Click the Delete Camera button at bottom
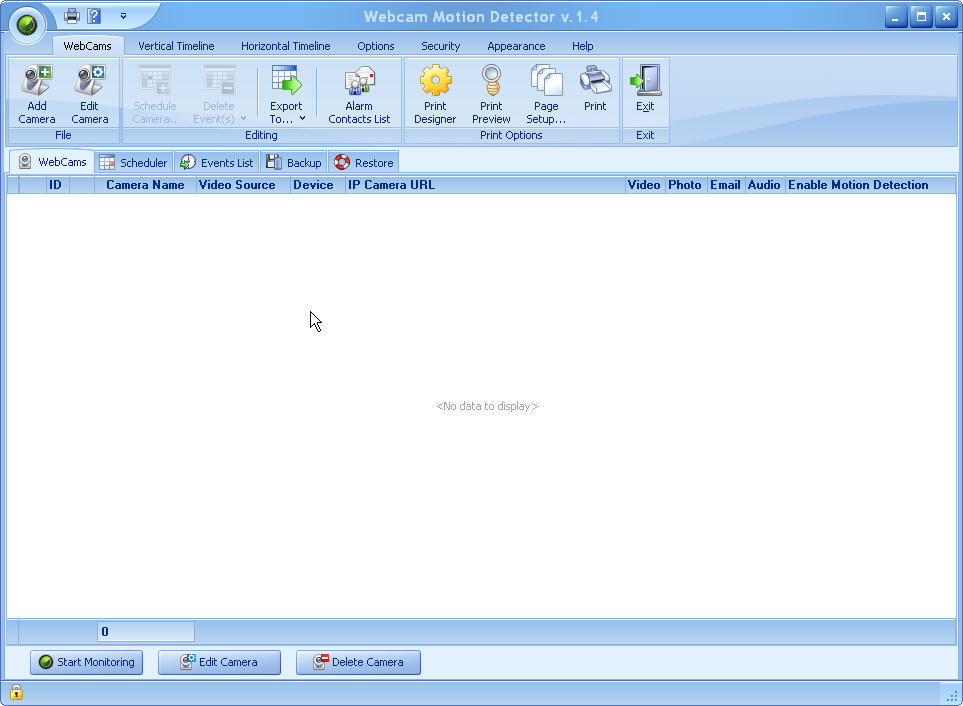 [x=358, y=662]
